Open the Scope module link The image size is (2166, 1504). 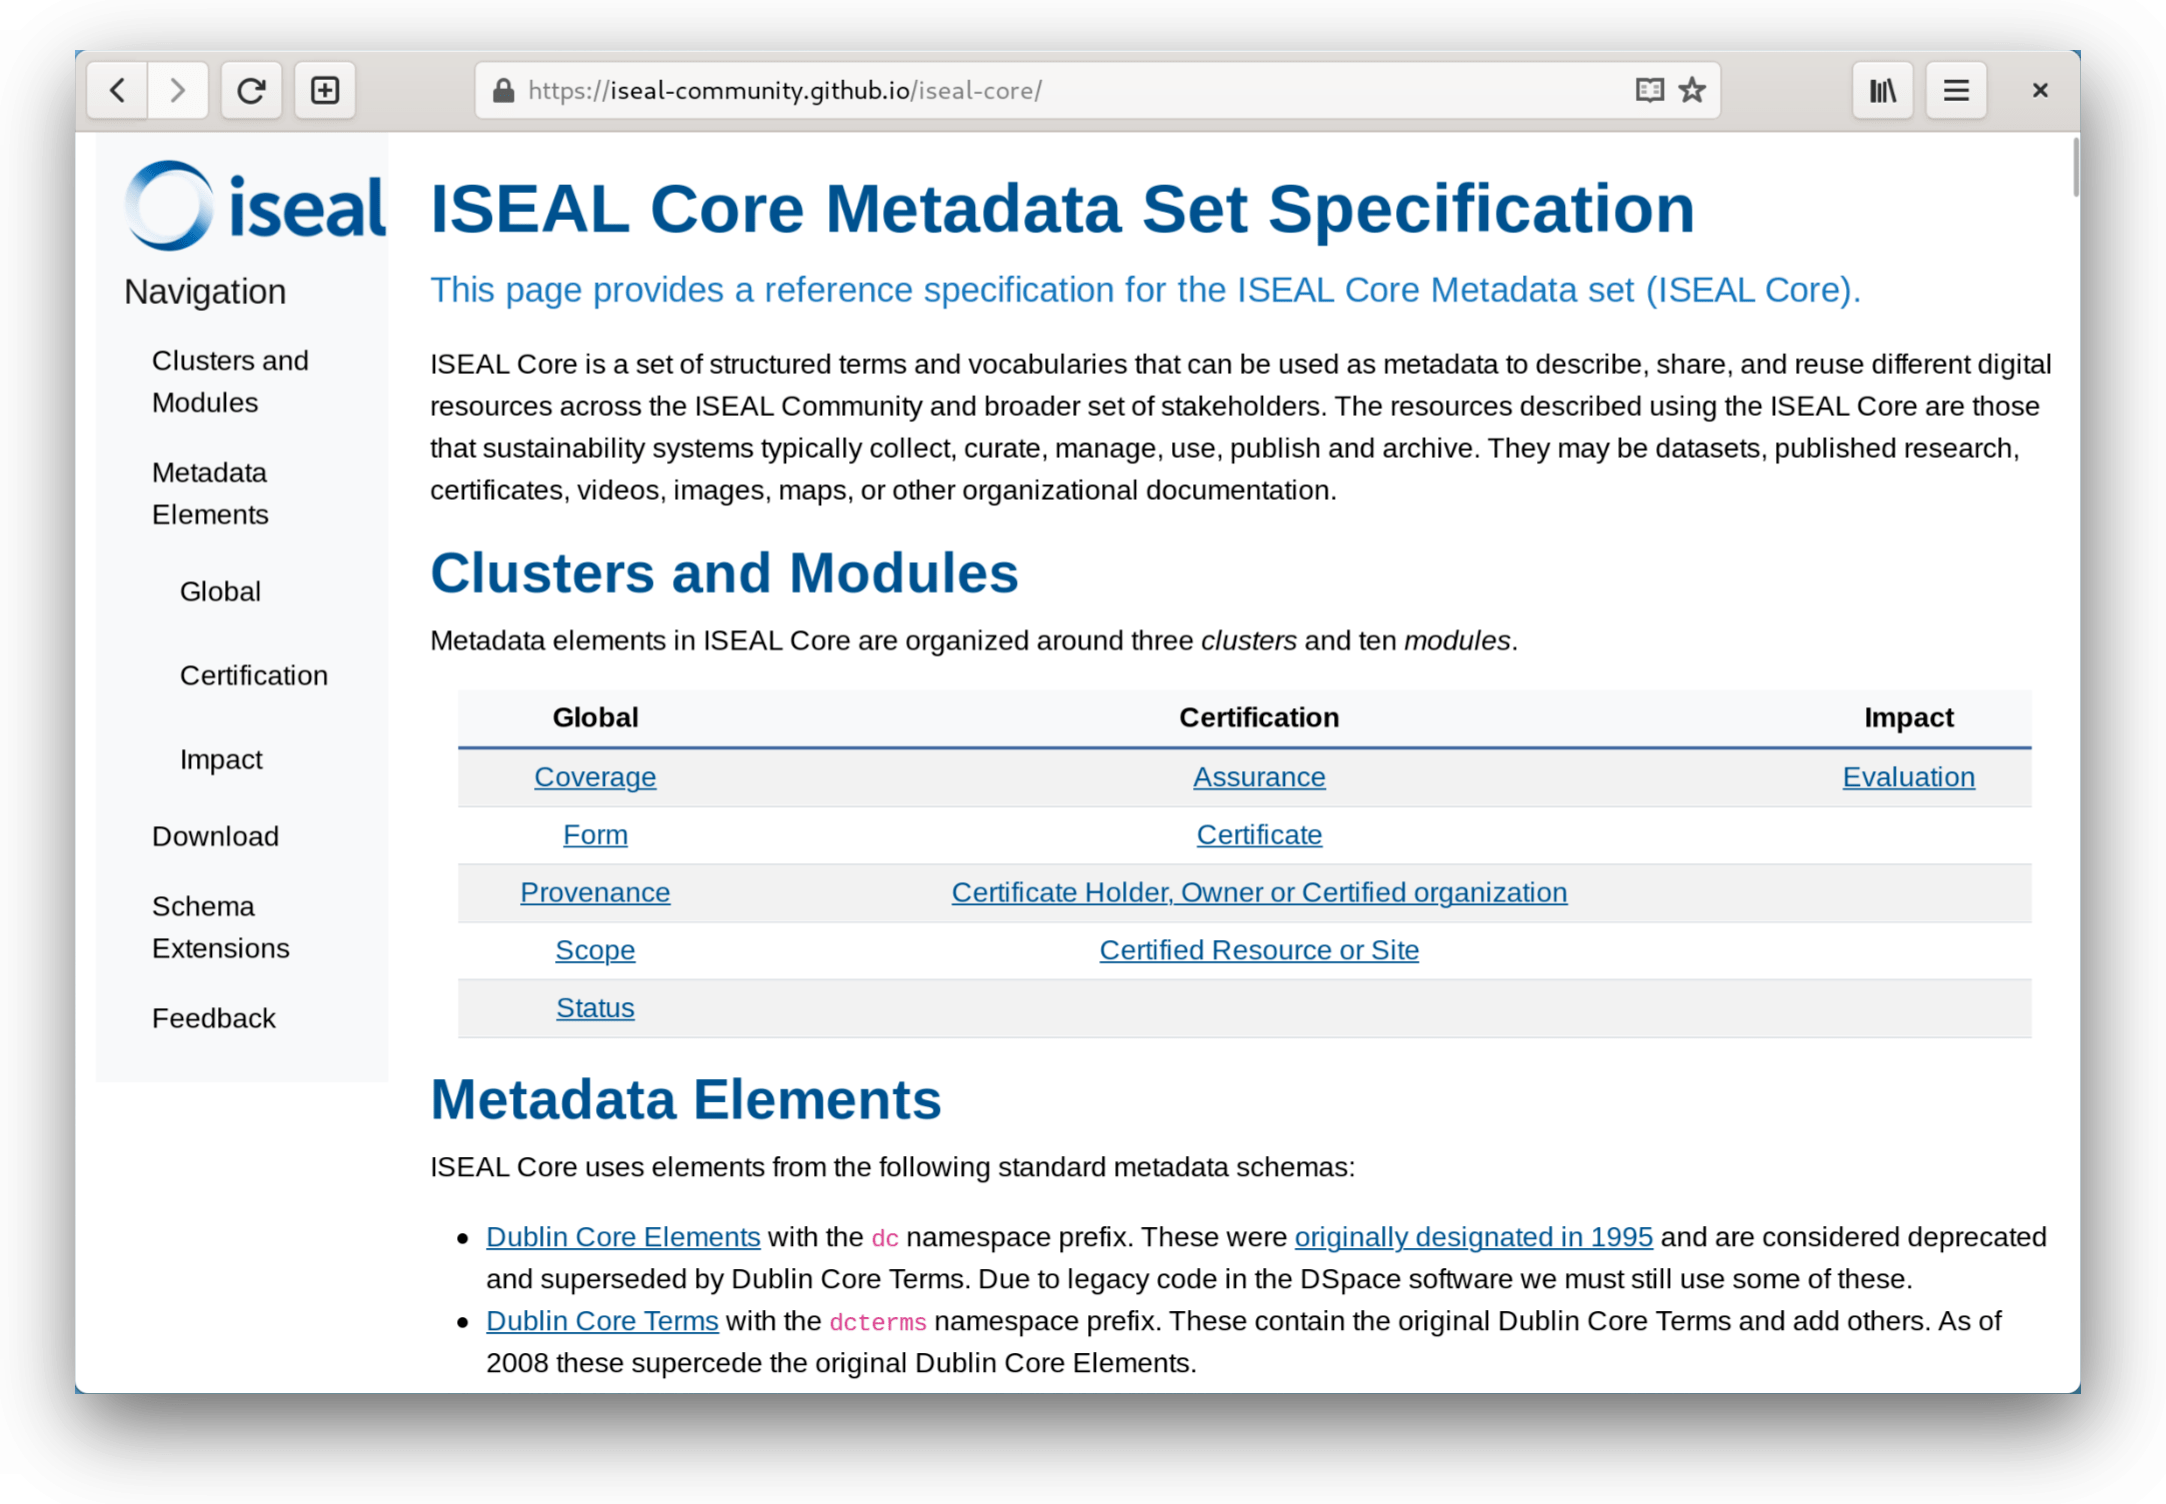tap(595, 950)
